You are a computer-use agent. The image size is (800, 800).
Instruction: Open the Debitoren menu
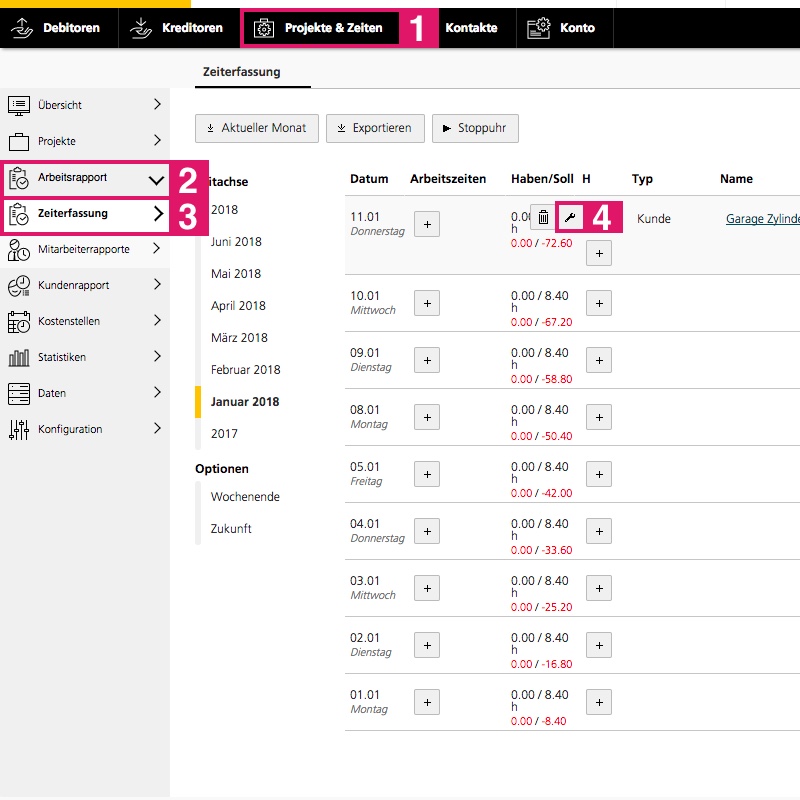pyautogui.click(x=57, y=28)
